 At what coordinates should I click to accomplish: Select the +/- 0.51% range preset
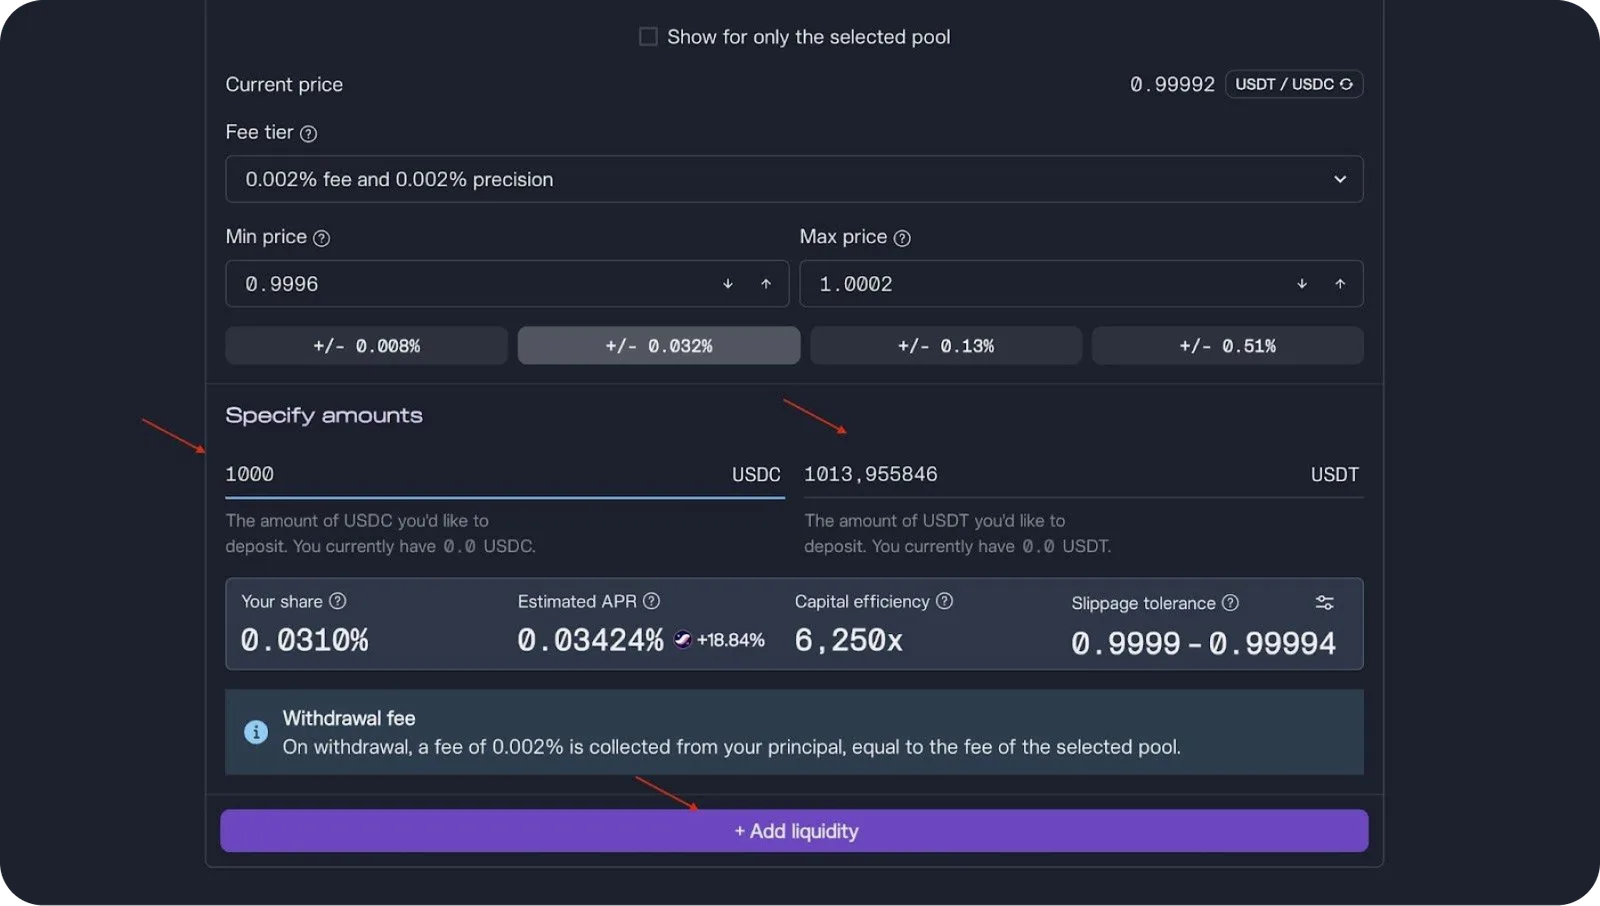1227,346
